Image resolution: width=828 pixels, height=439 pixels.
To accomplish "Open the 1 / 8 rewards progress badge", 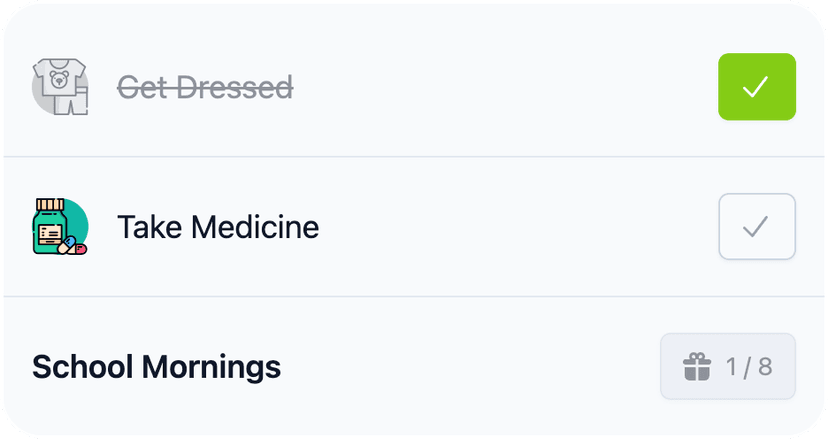I will coord(727,367).
